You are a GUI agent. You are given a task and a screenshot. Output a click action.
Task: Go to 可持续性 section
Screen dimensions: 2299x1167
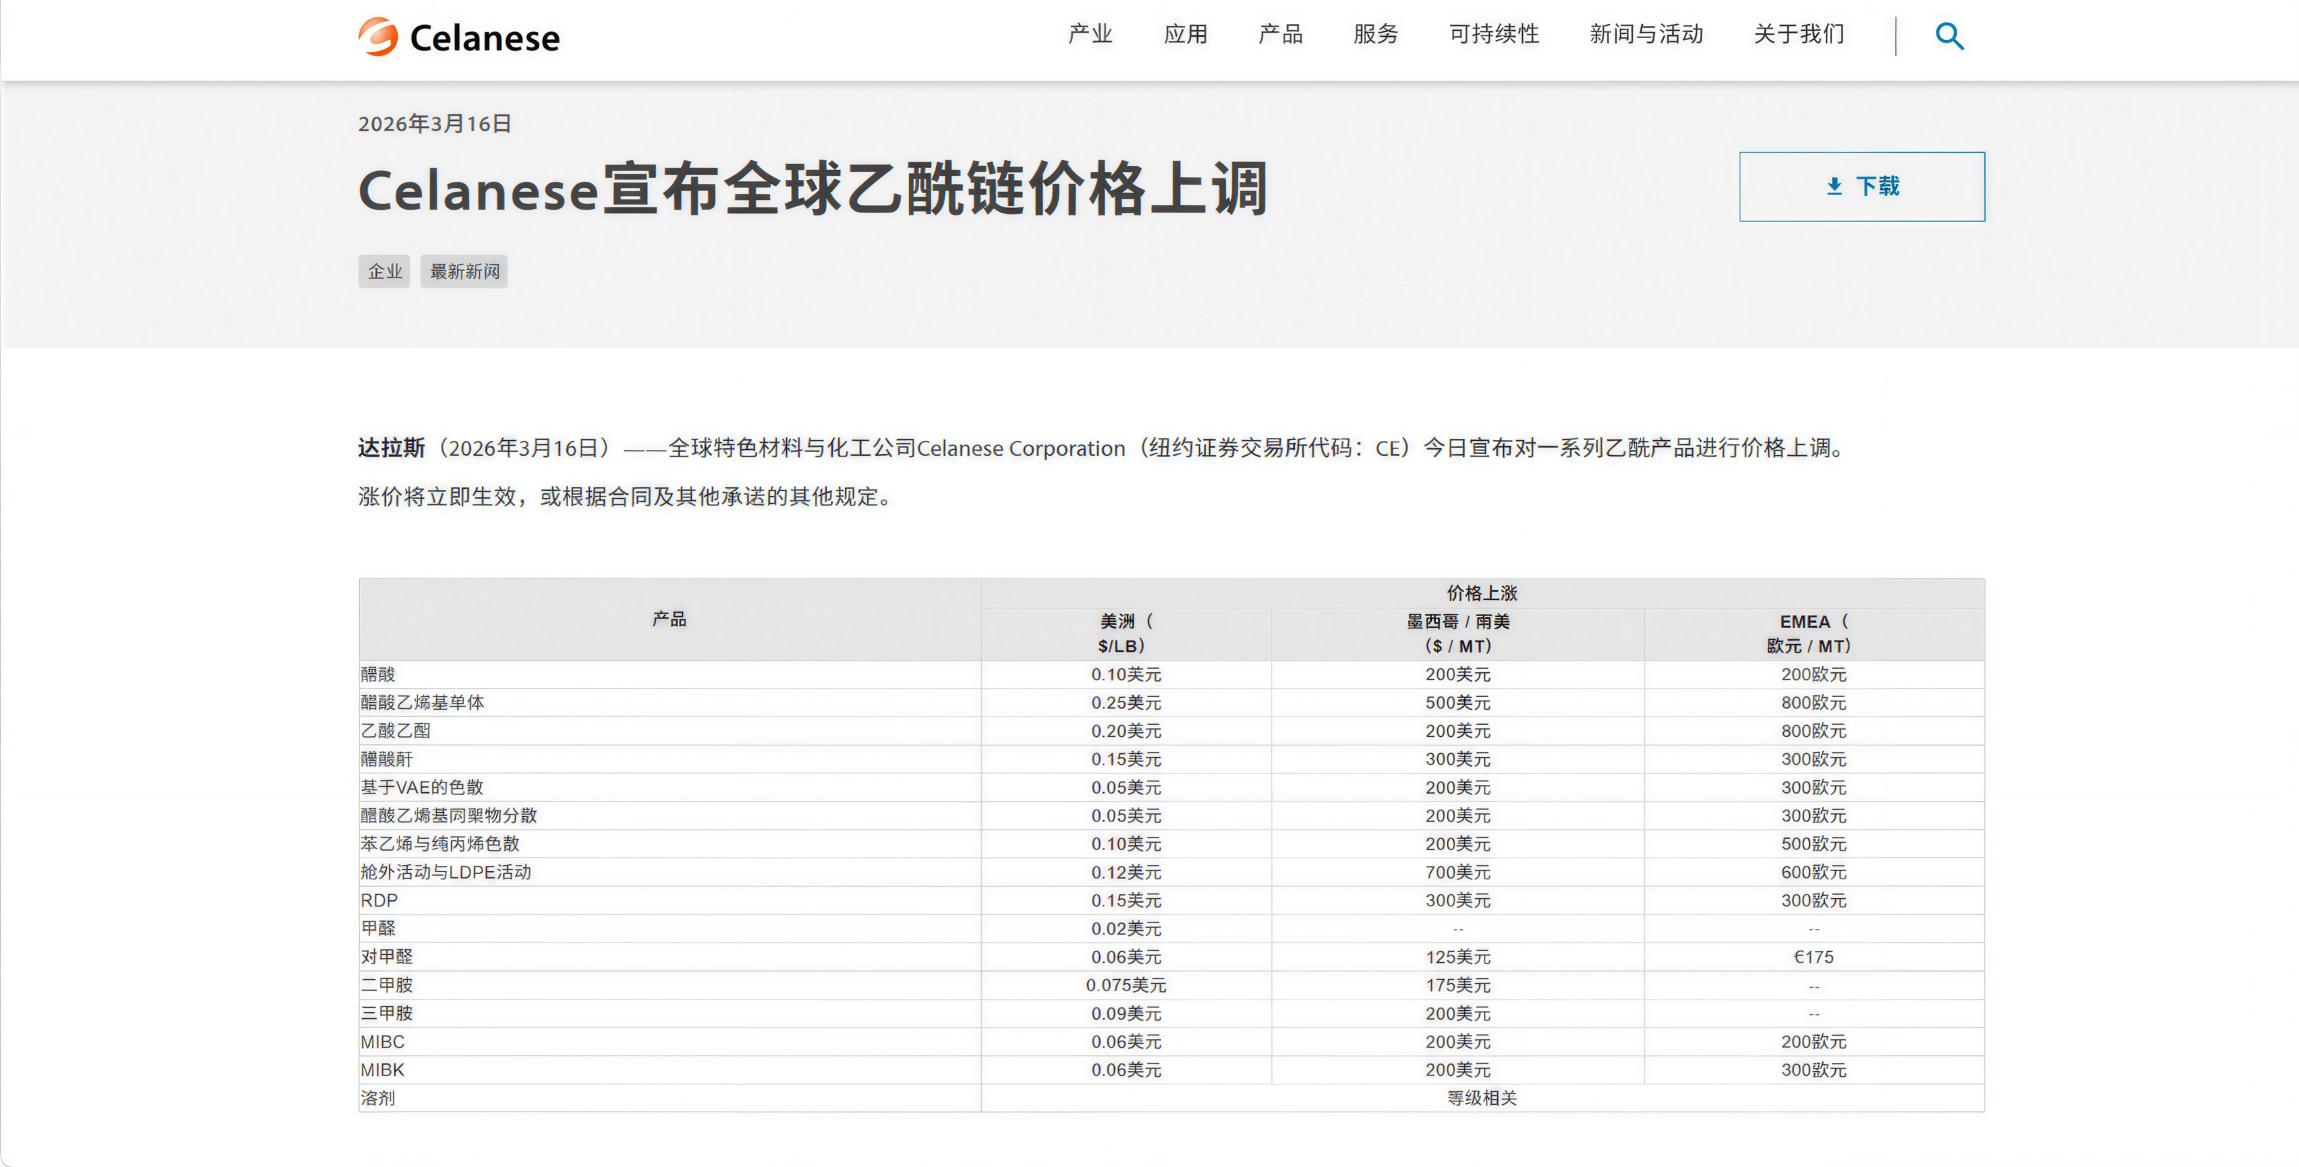click(x=1493, y=34)
